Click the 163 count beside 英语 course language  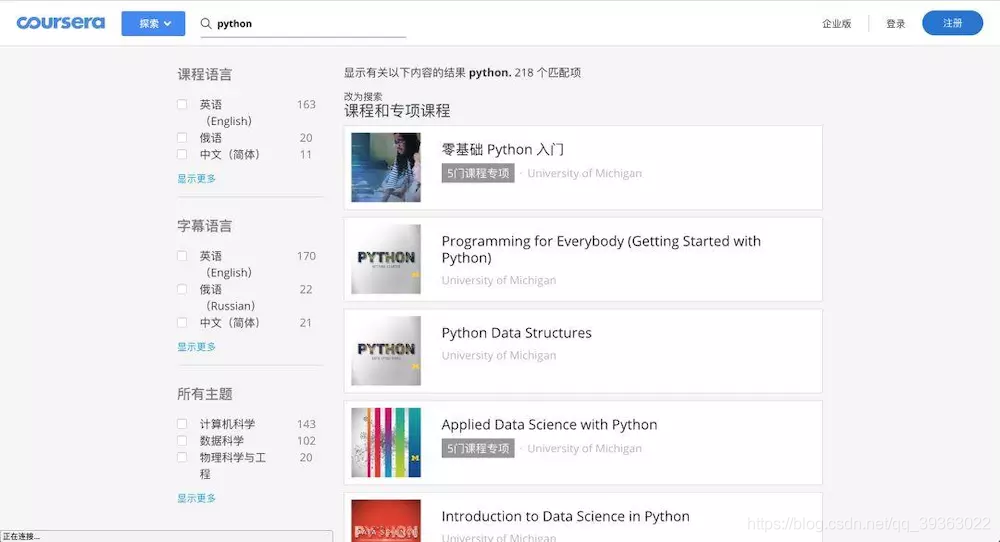306,104
